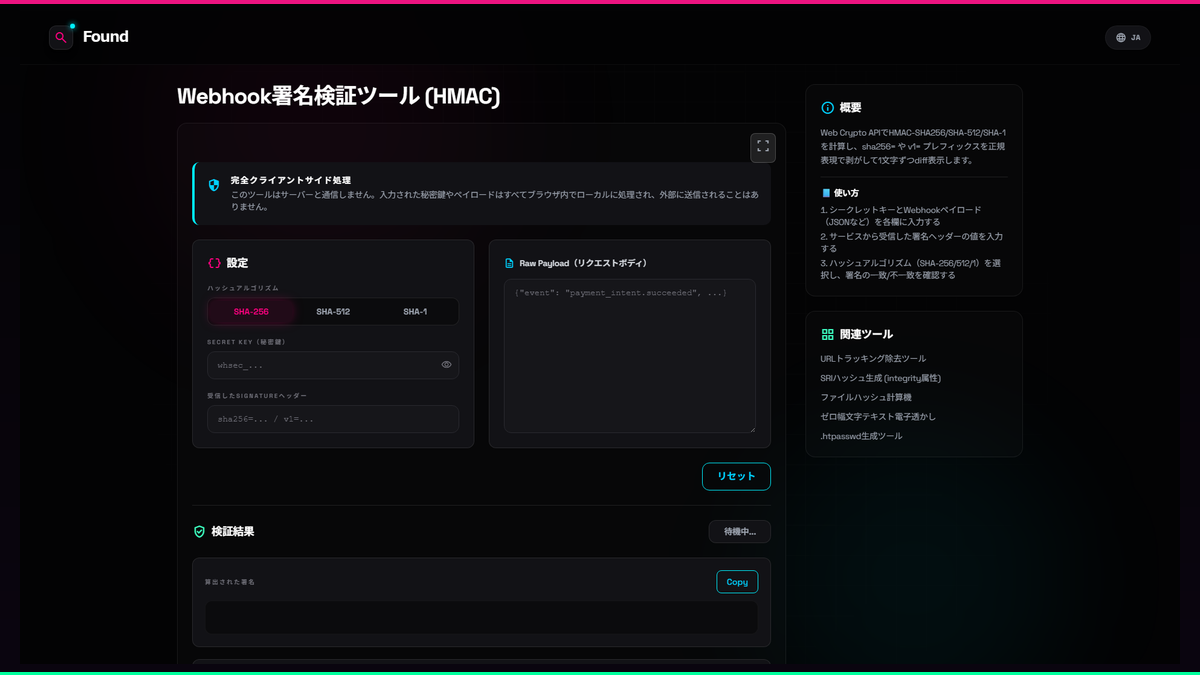This screenshot has width=1200, height=675.
Task: Click the 関連ツール heading text
Action: click(866, 335)
